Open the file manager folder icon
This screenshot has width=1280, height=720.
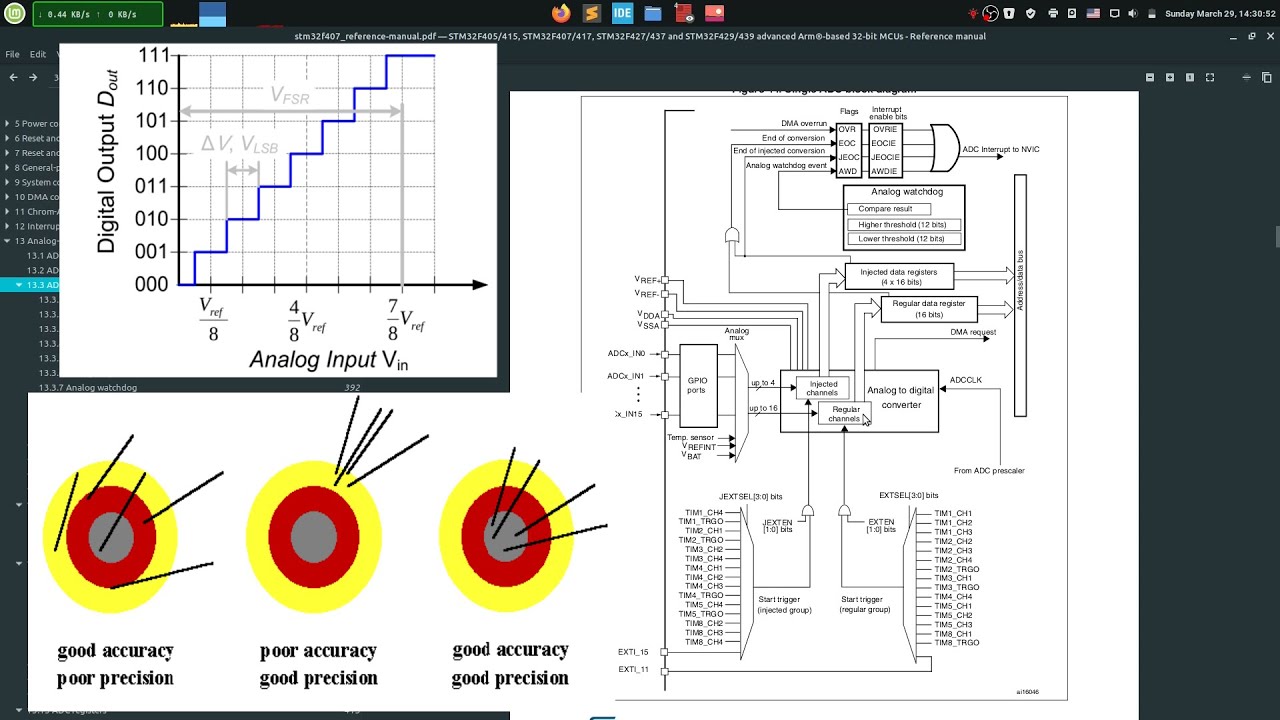point(653,13)
